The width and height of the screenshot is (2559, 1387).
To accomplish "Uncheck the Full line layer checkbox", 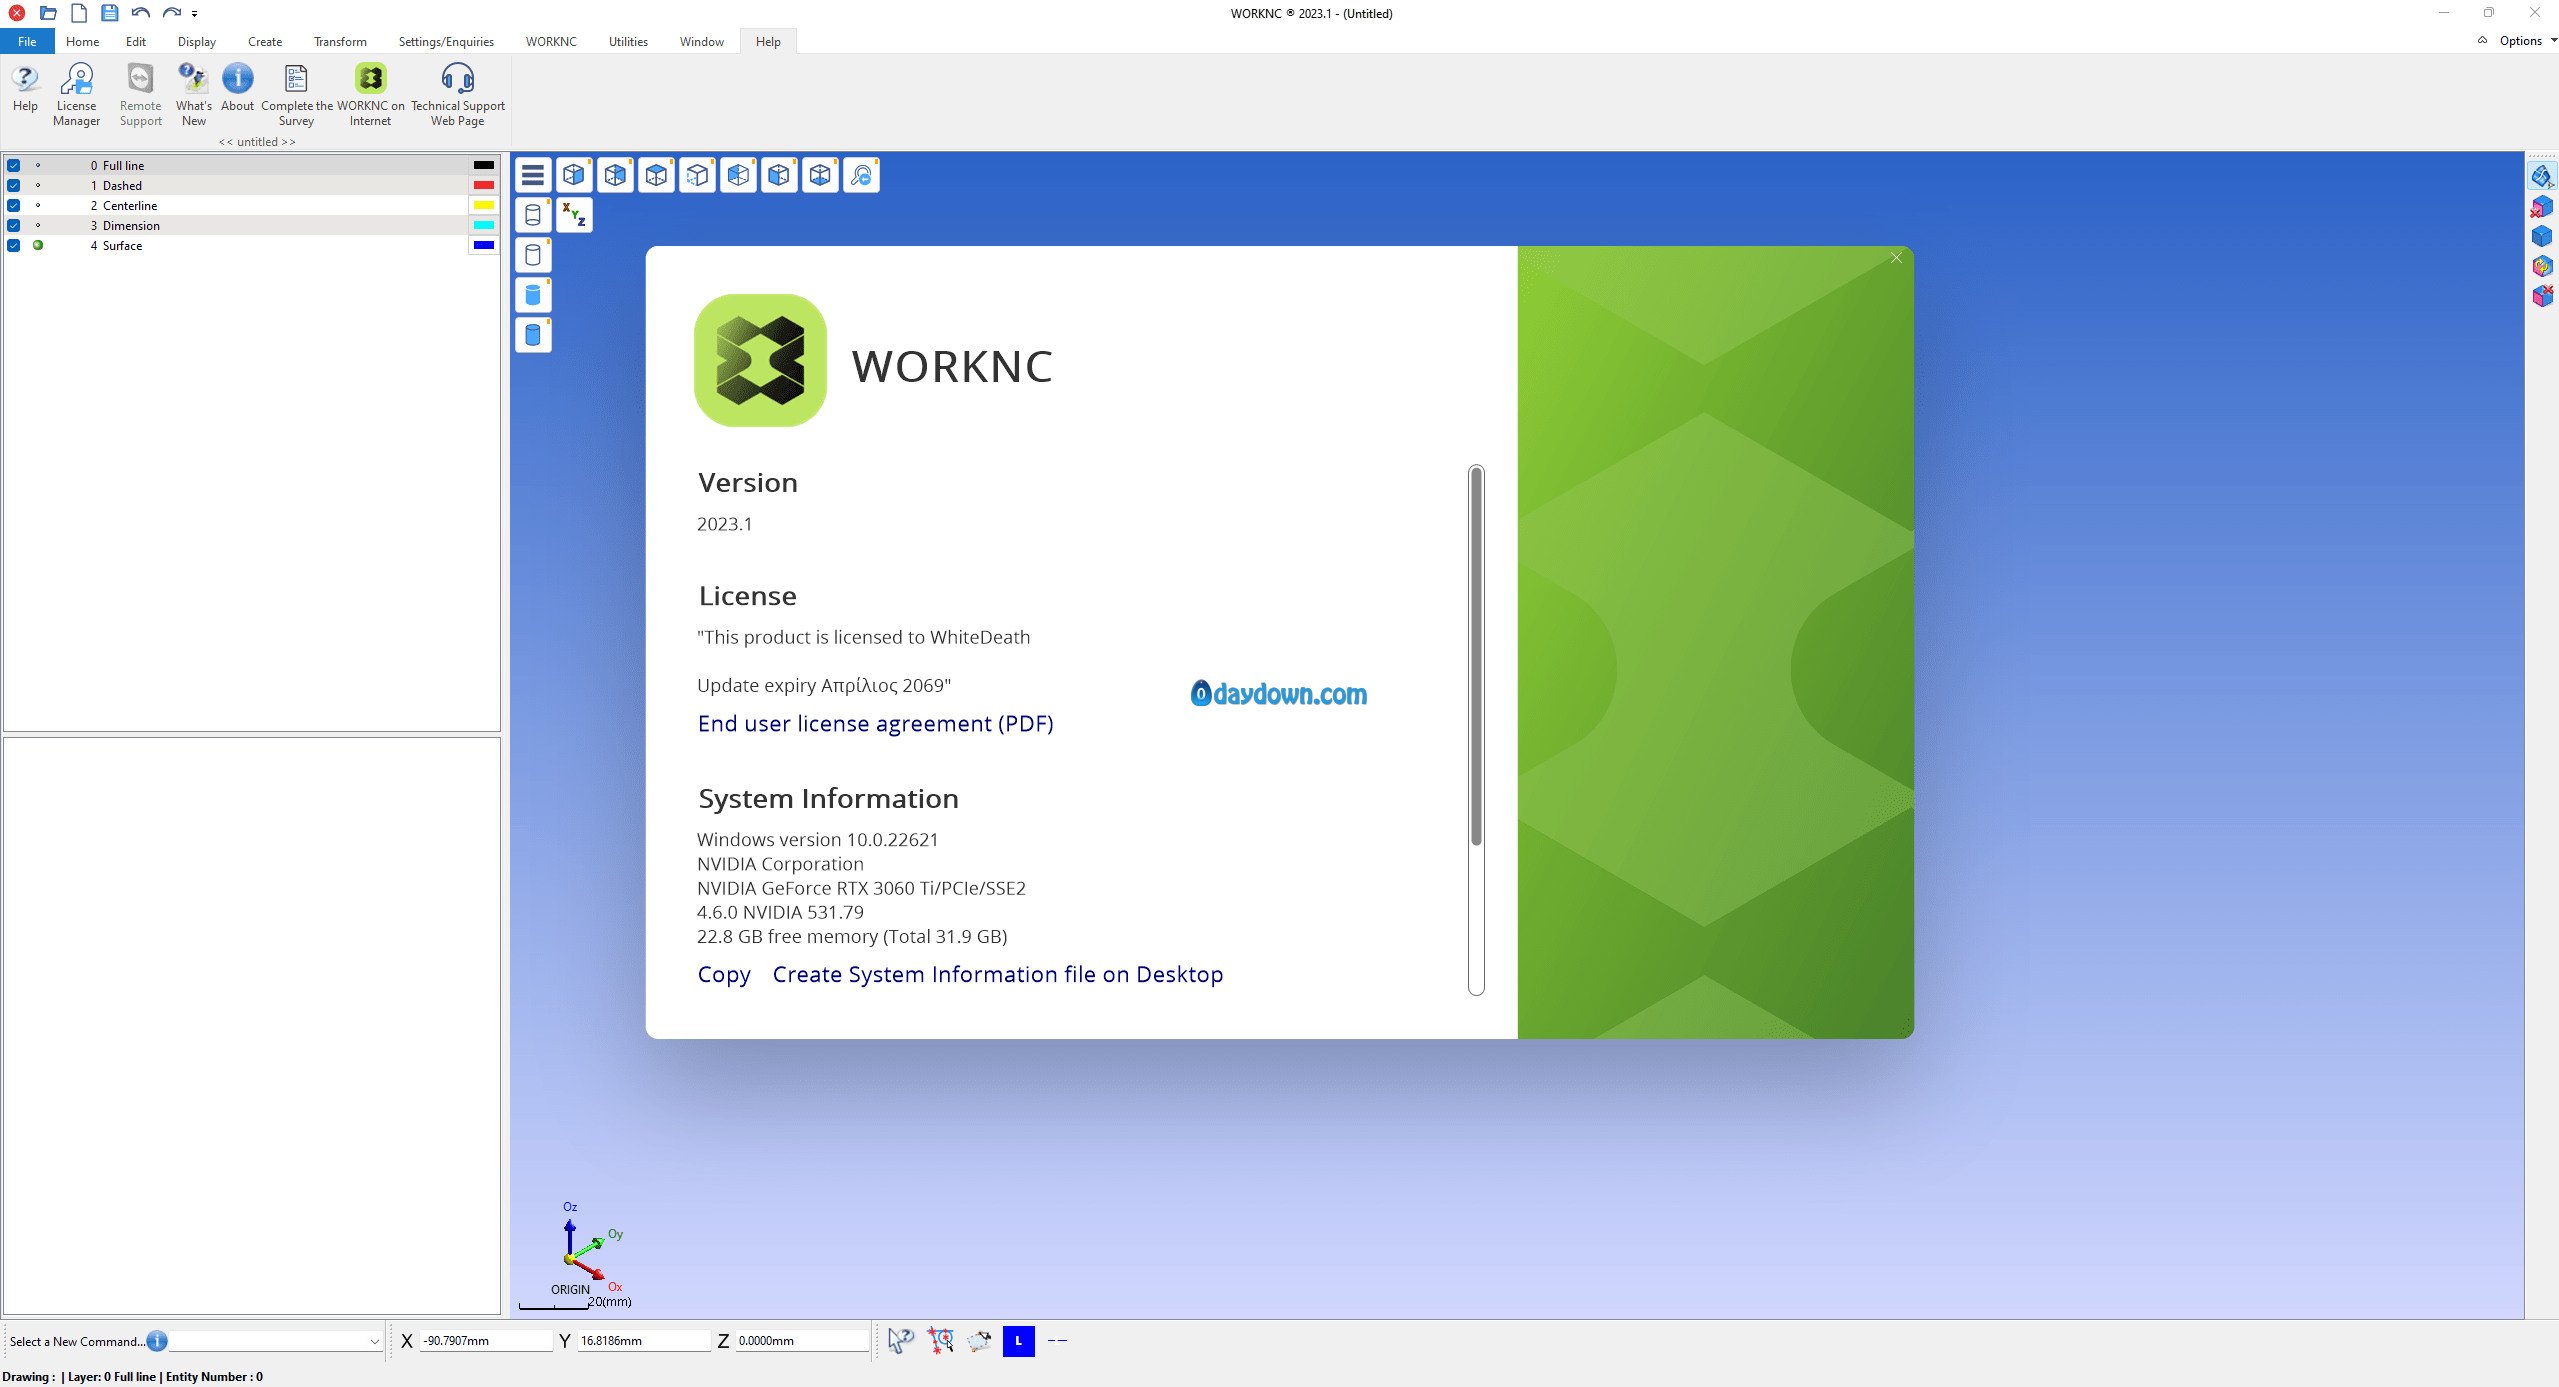I will coord(14,165).
